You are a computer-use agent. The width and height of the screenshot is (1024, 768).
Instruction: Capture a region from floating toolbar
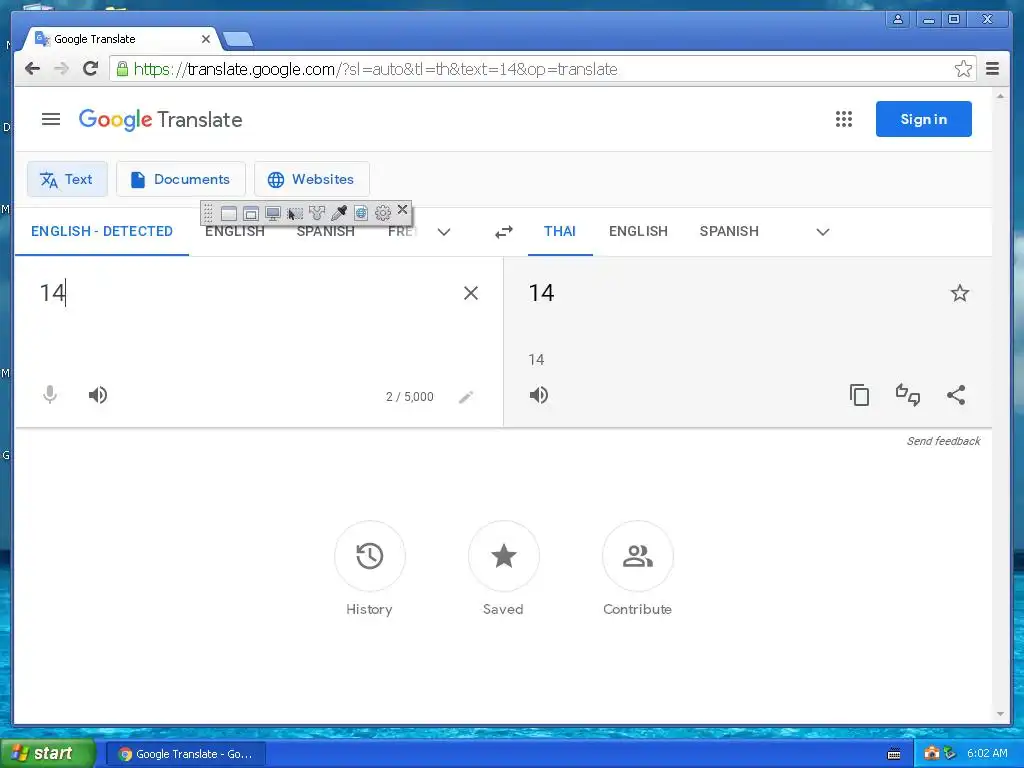[295, 214]
